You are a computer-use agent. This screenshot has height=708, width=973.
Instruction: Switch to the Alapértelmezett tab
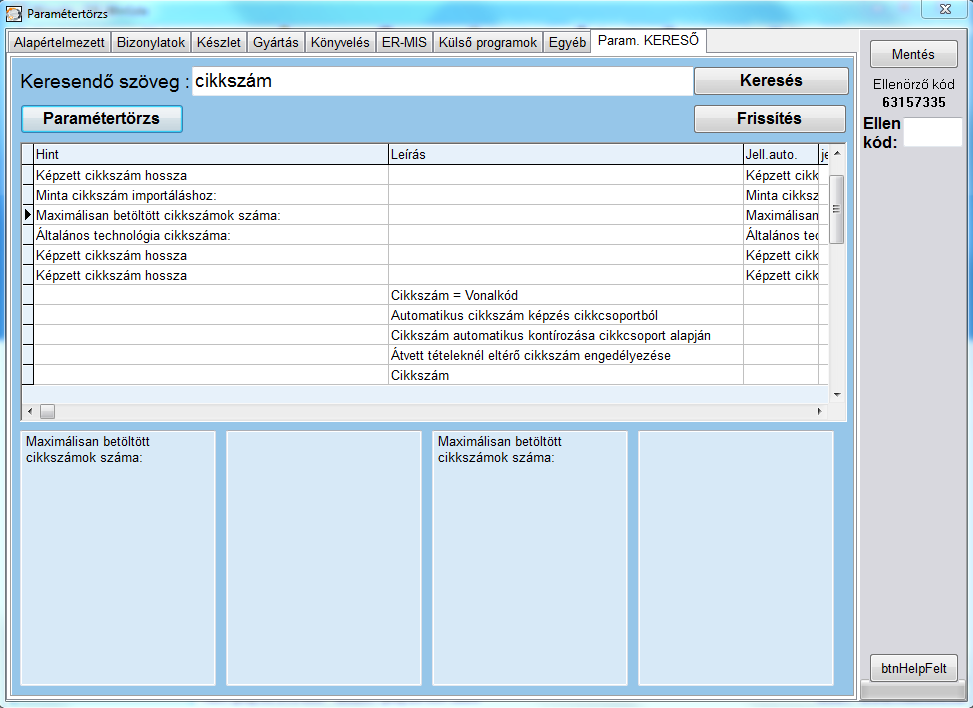click(x=60, y=42)
